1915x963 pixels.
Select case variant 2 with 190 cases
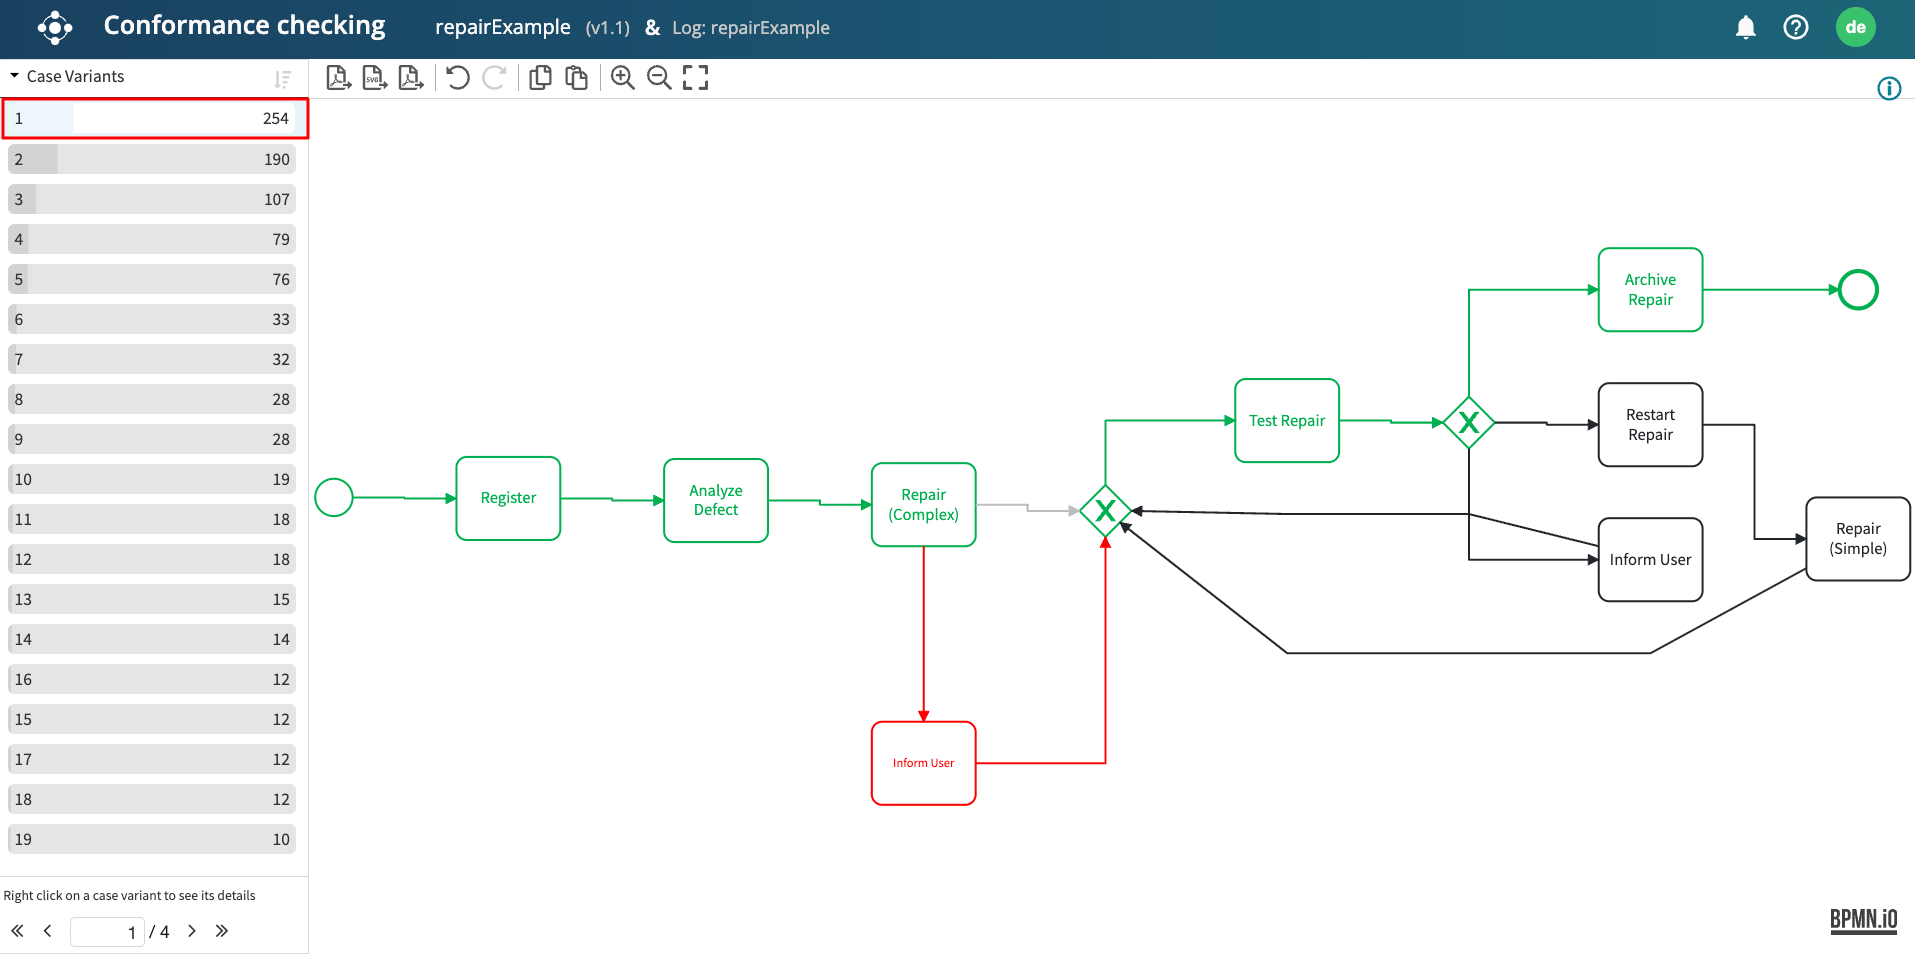pos(152,159)
